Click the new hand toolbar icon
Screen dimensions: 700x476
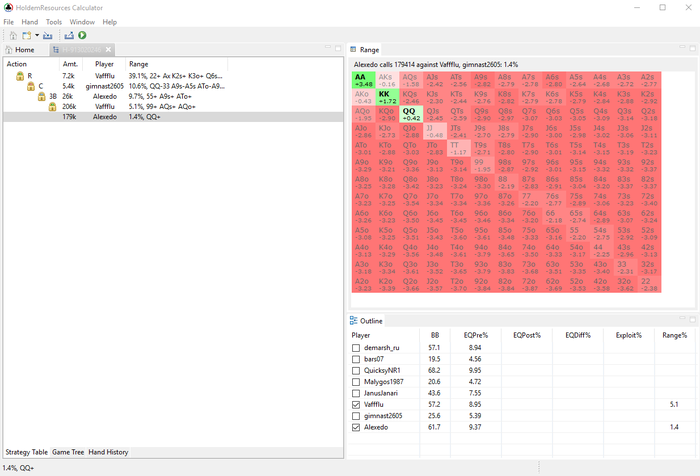tap(27, 35)
